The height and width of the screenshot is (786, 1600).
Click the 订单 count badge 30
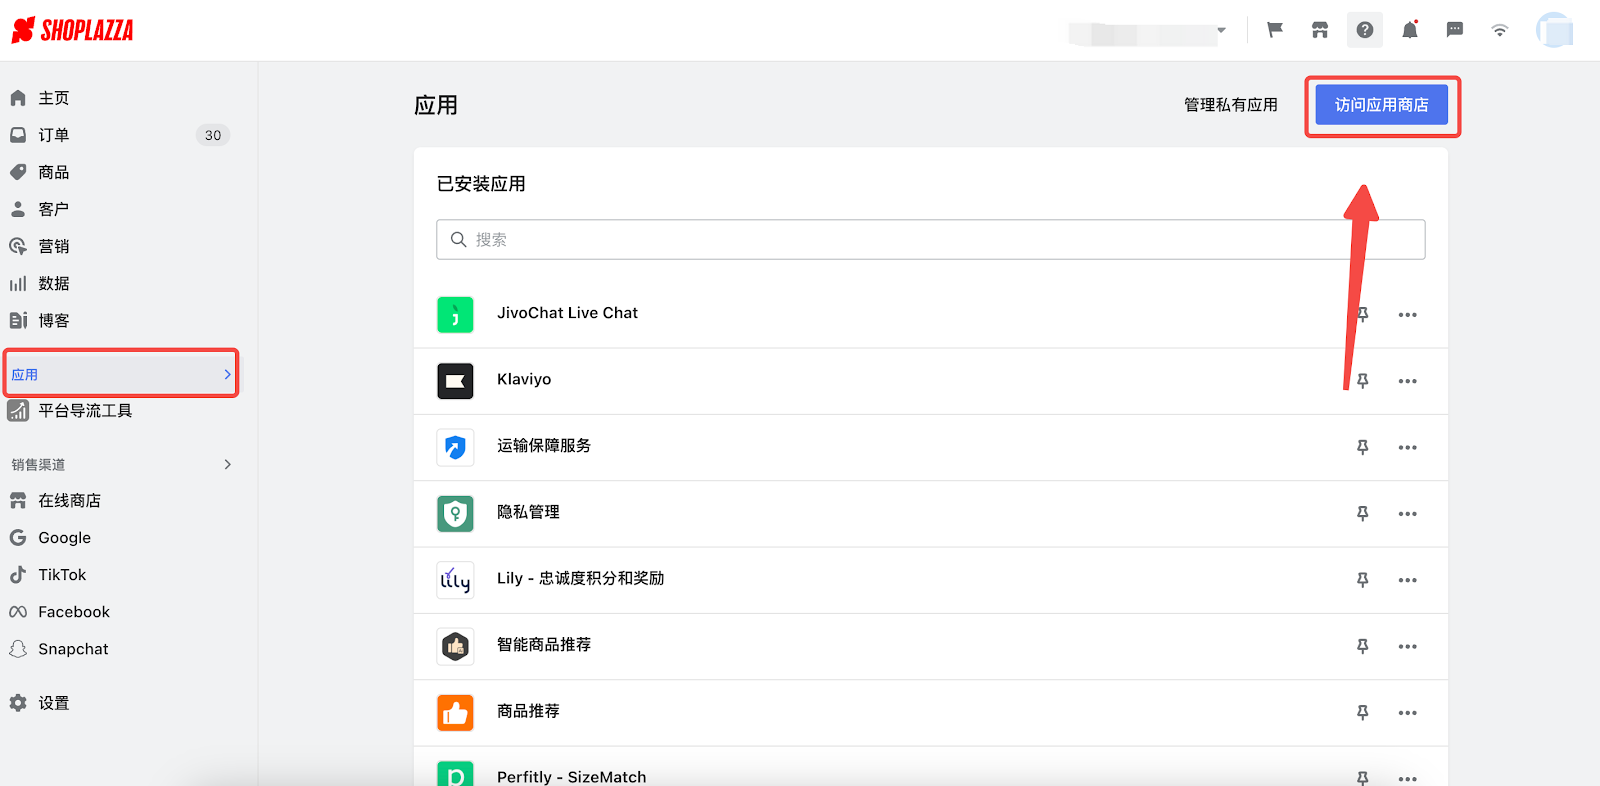(x=213, y=135)
